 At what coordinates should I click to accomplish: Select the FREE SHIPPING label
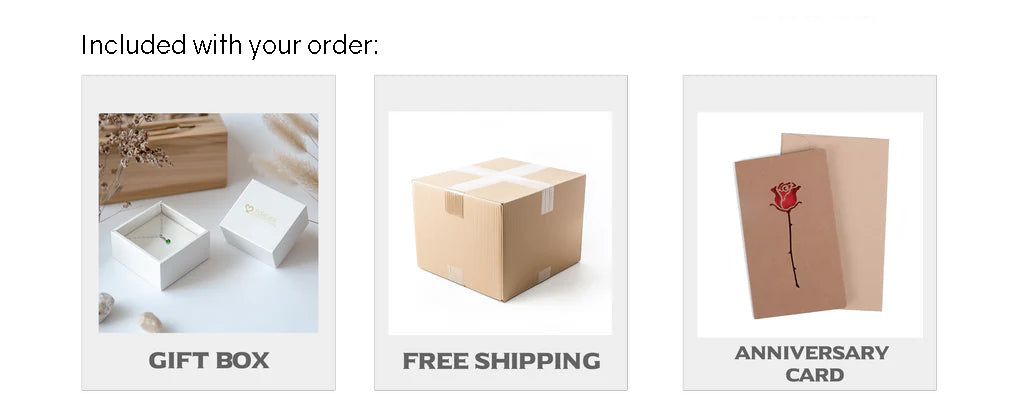click(501, 361)
